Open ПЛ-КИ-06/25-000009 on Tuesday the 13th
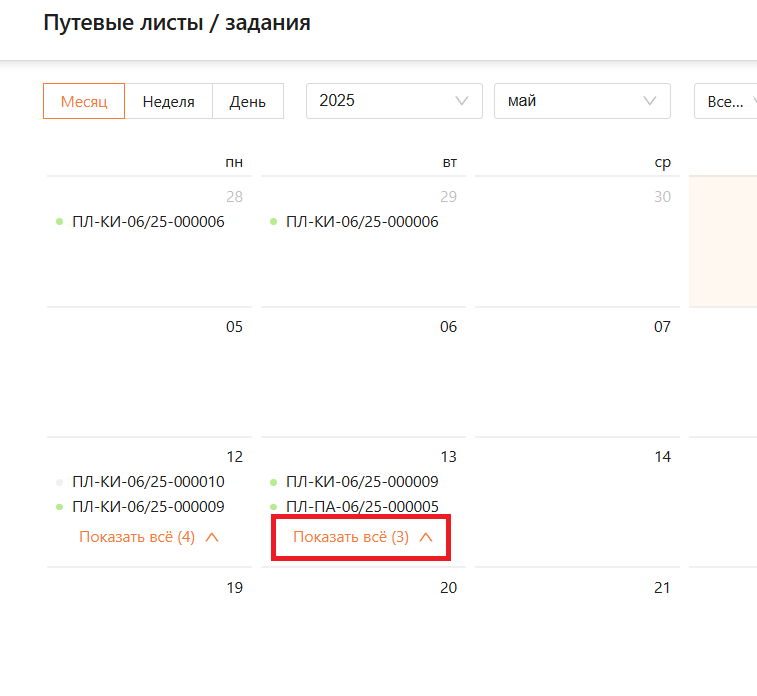The width and height of the screenshot is (757, 696). [x=362, y=482]
